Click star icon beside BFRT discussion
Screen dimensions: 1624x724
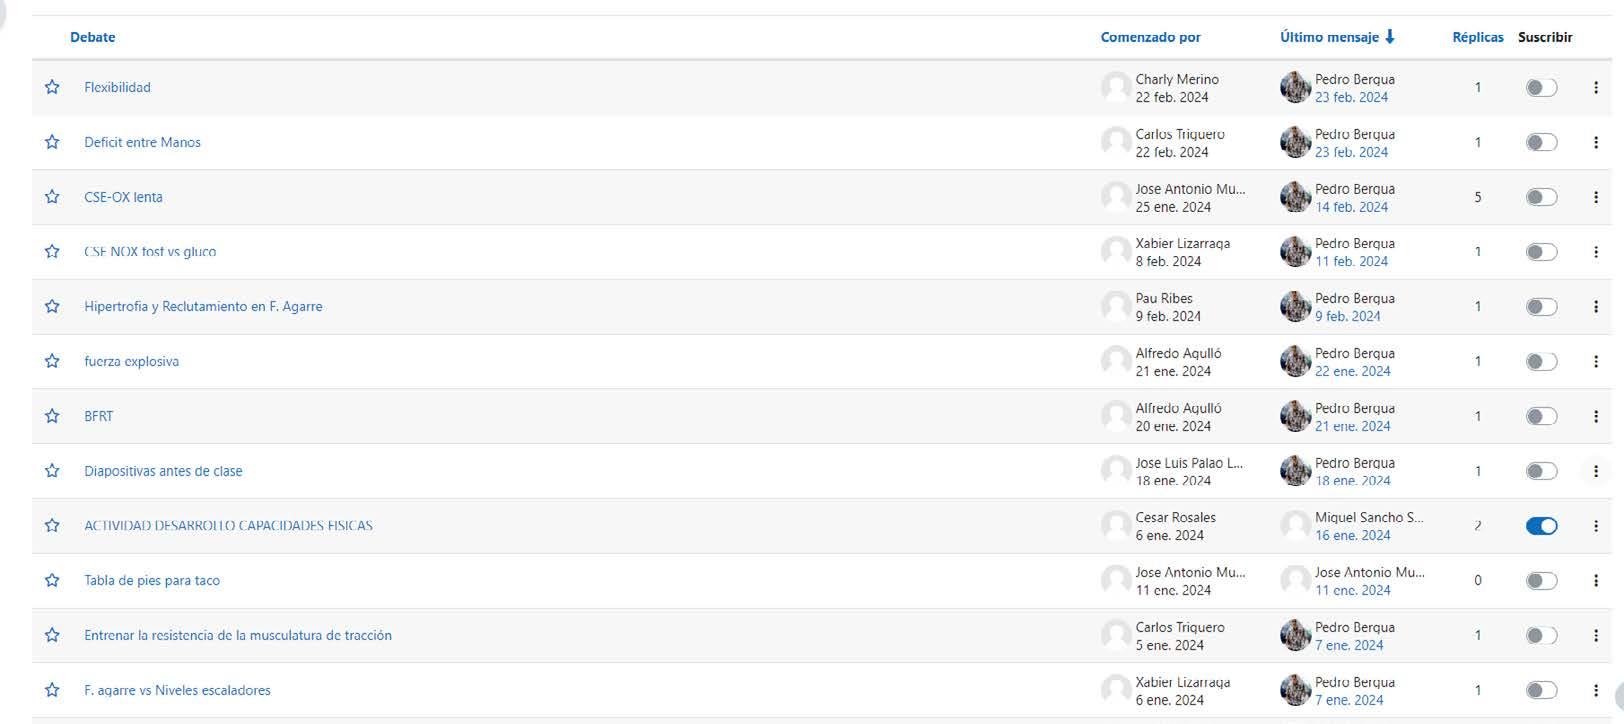(x=52, y=416)
